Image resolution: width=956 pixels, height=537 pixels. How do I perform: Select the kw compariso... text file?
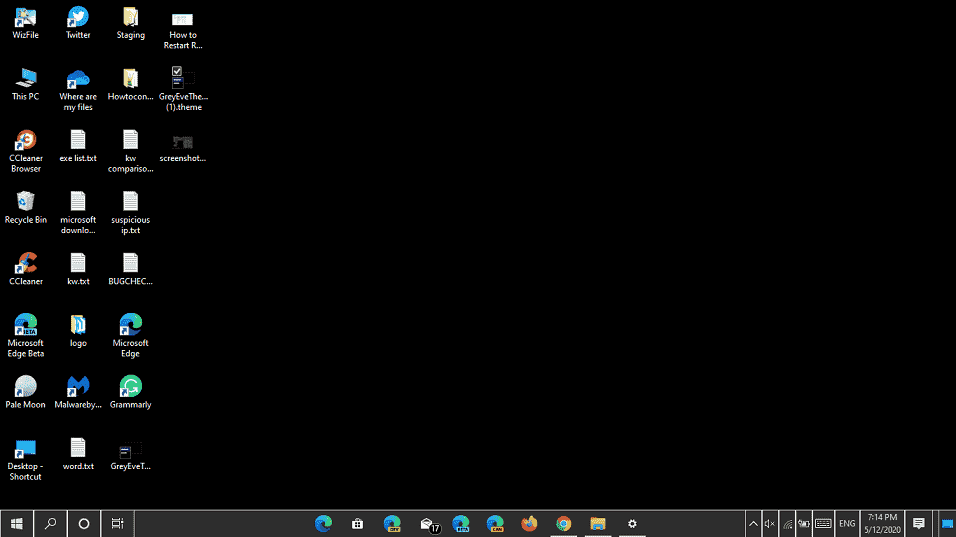(130, 152)
